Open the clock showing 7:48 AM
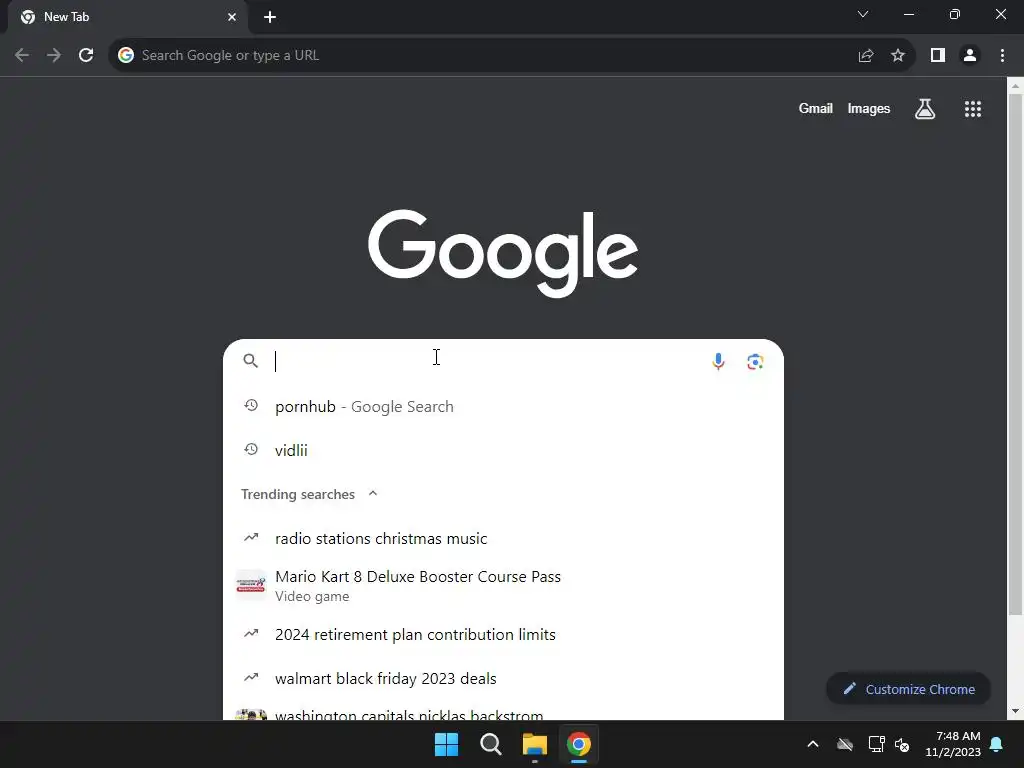 coord(953,744)
